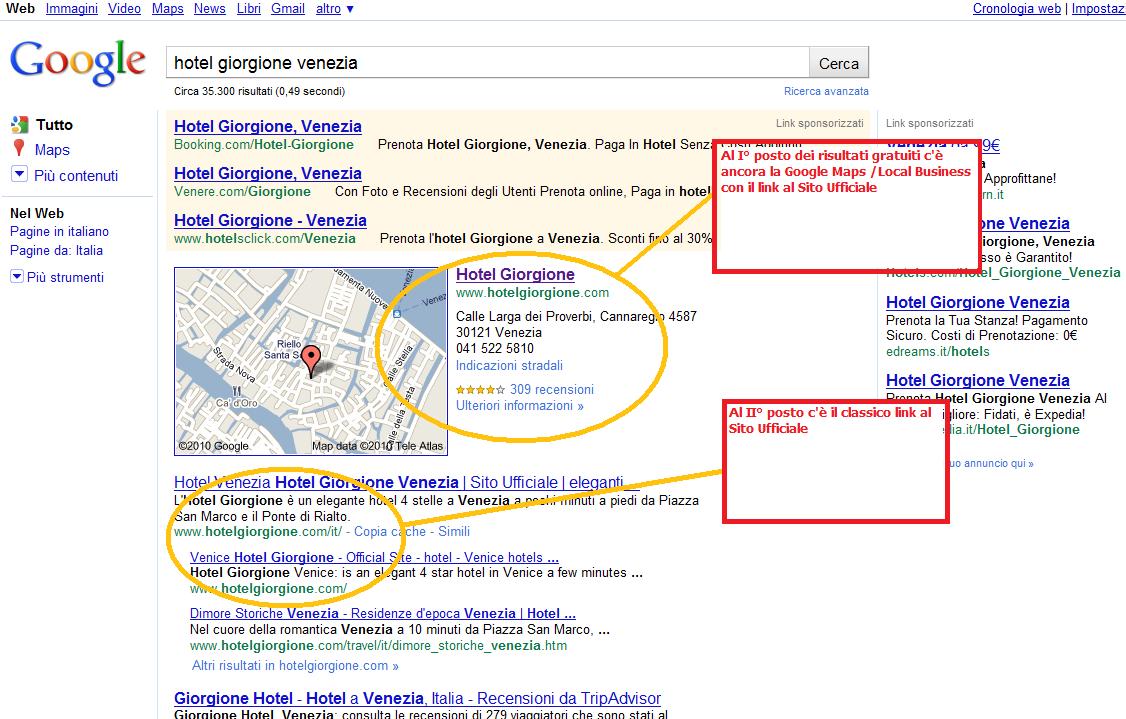Click the text 30121 Venezia
This screenshot has width=1126, height=719.
[499, 333]
